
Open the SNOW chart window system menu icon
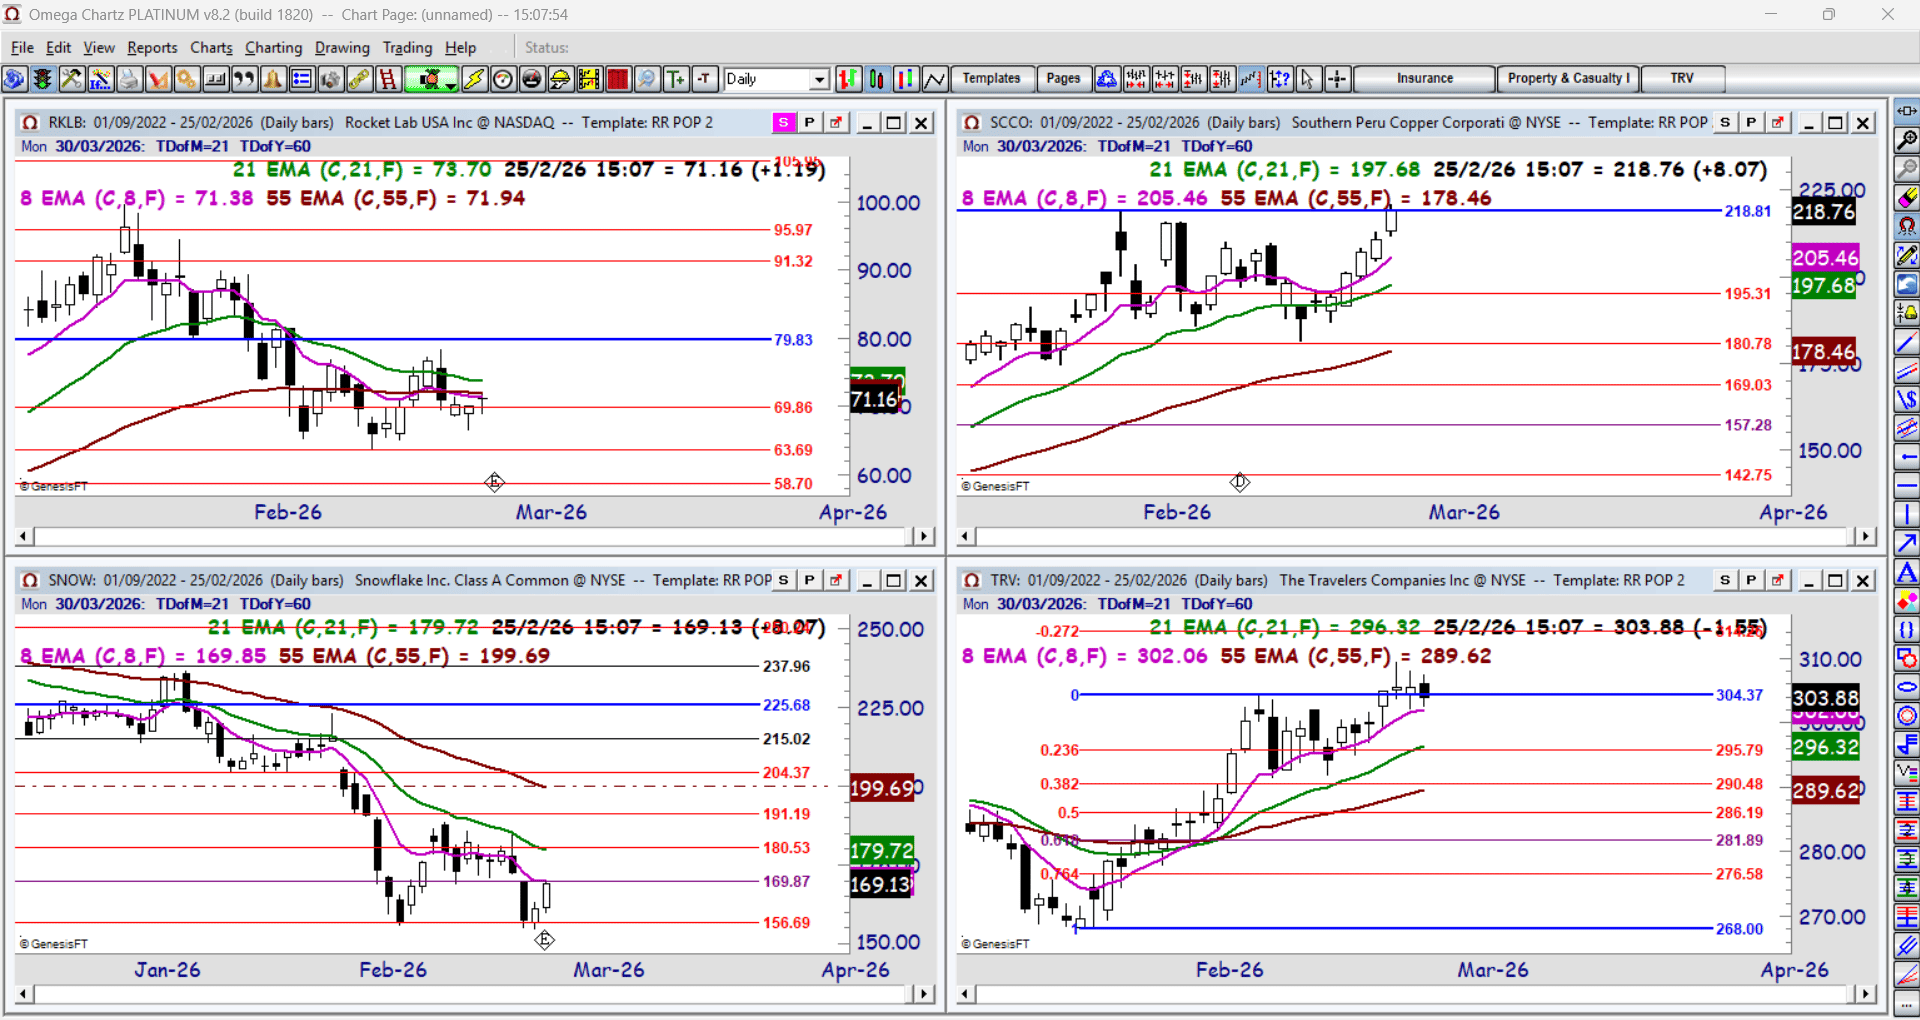tap(30, 580)
